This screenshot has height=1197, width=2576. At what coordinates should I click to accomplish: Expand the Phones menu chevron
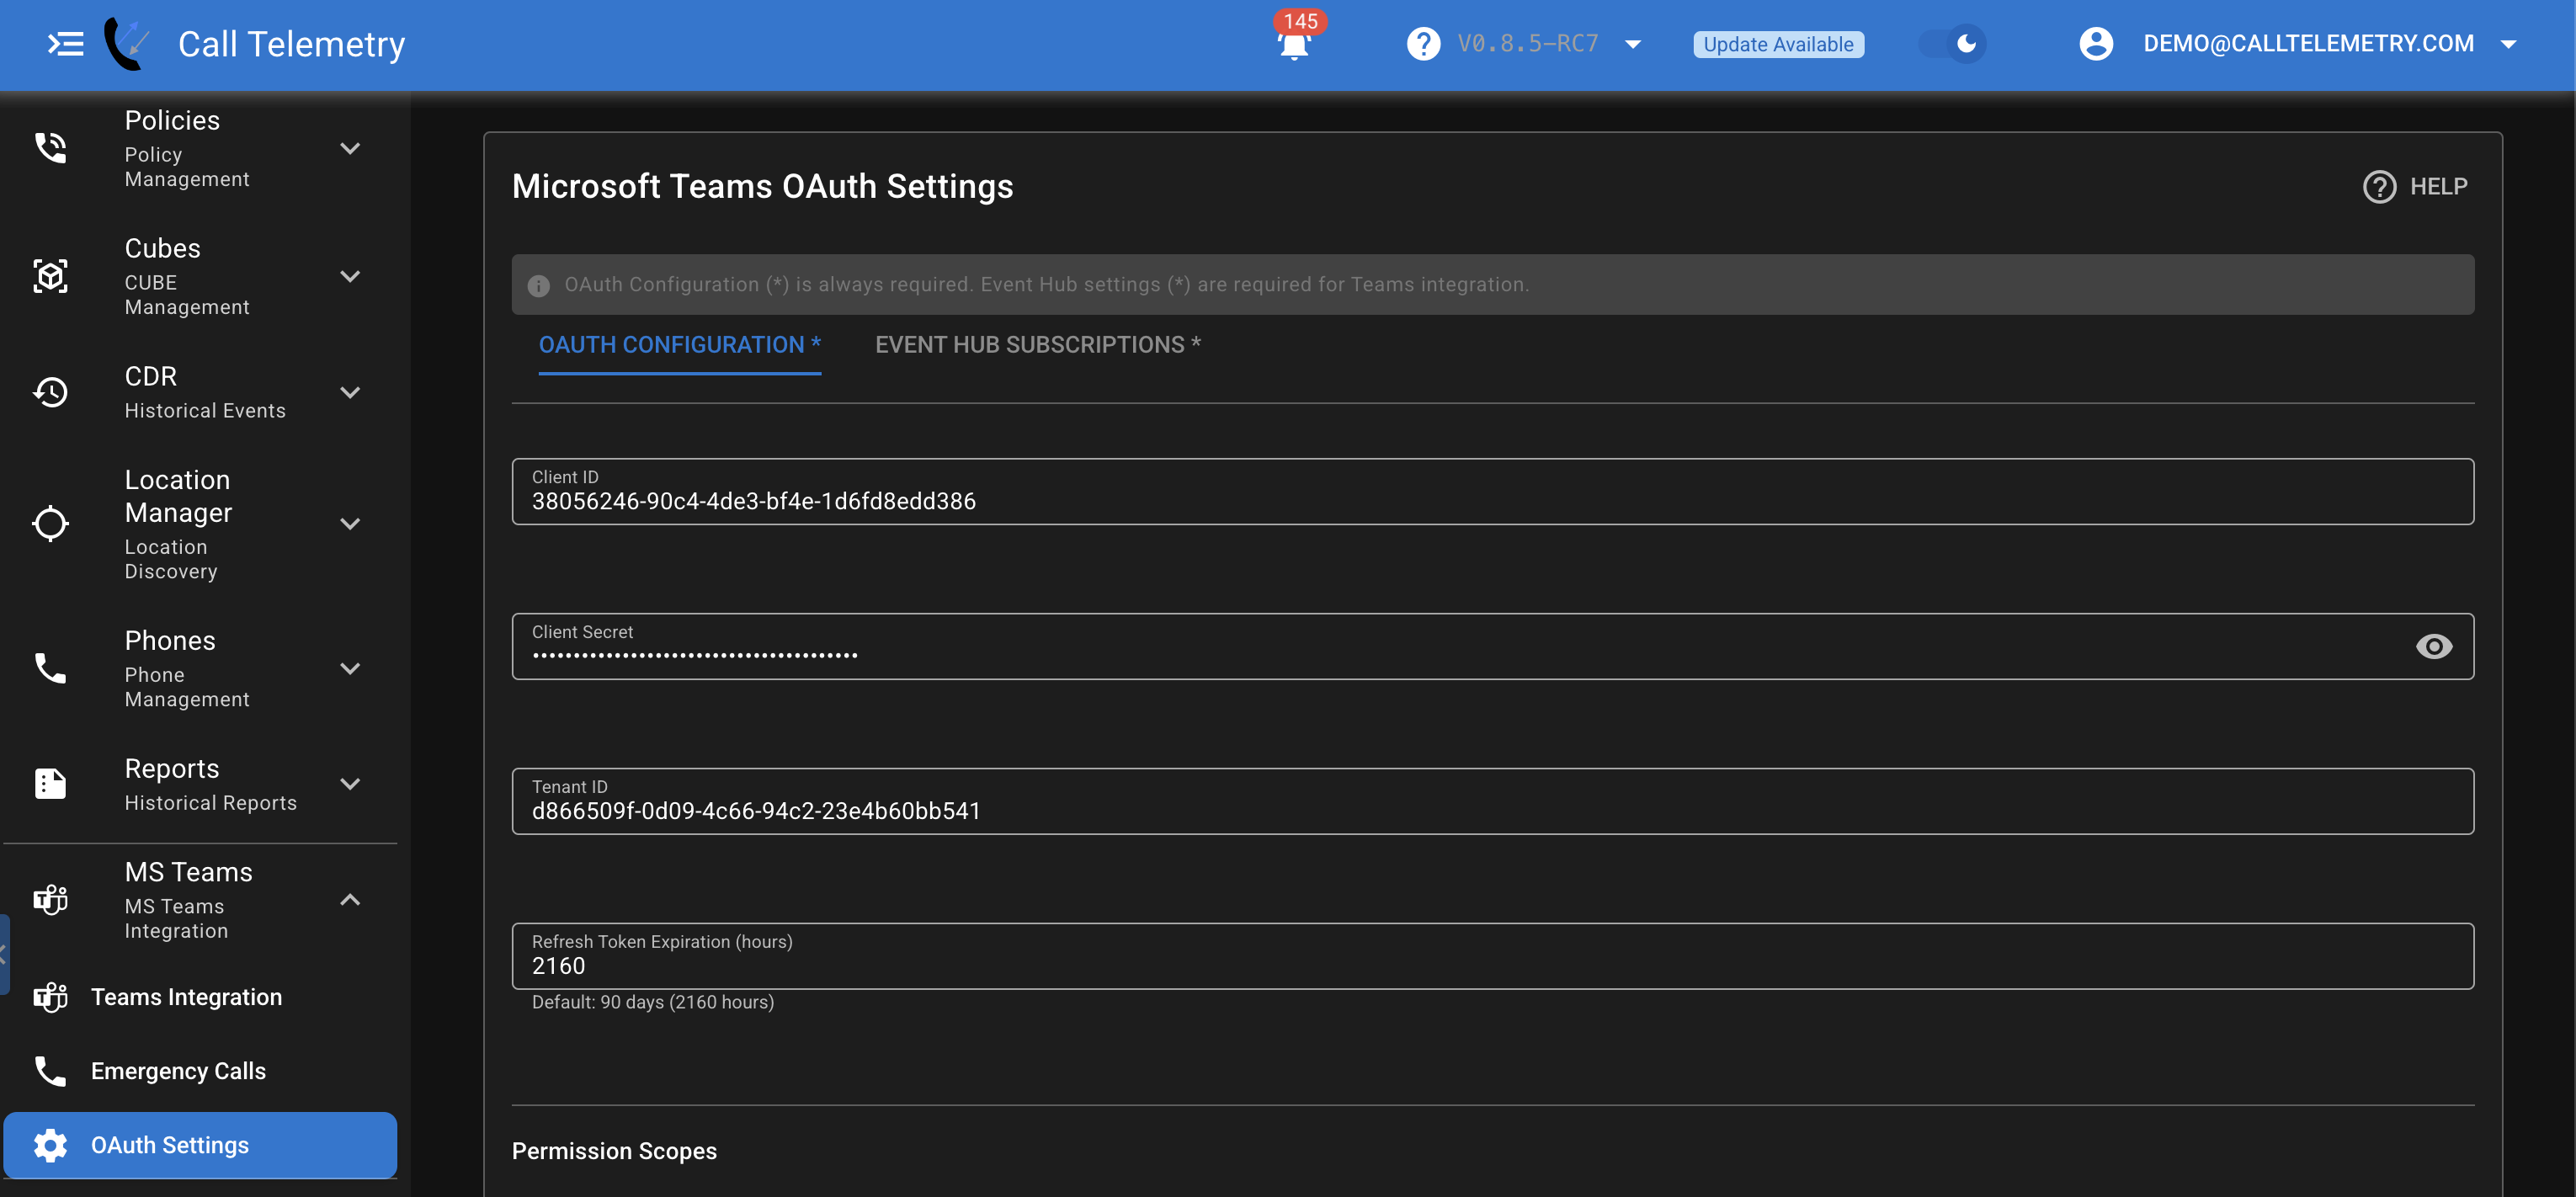pos(350,668)
